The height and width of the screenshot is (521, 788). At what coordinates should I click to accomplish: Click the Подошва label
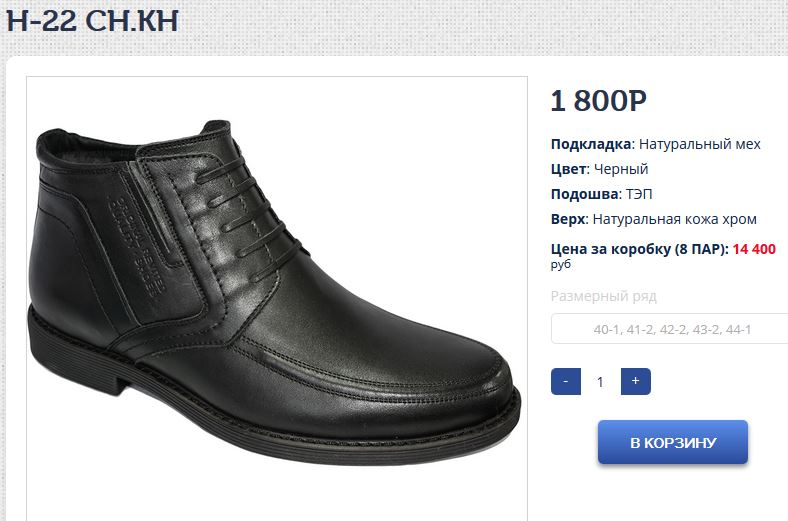click(583, 194)
